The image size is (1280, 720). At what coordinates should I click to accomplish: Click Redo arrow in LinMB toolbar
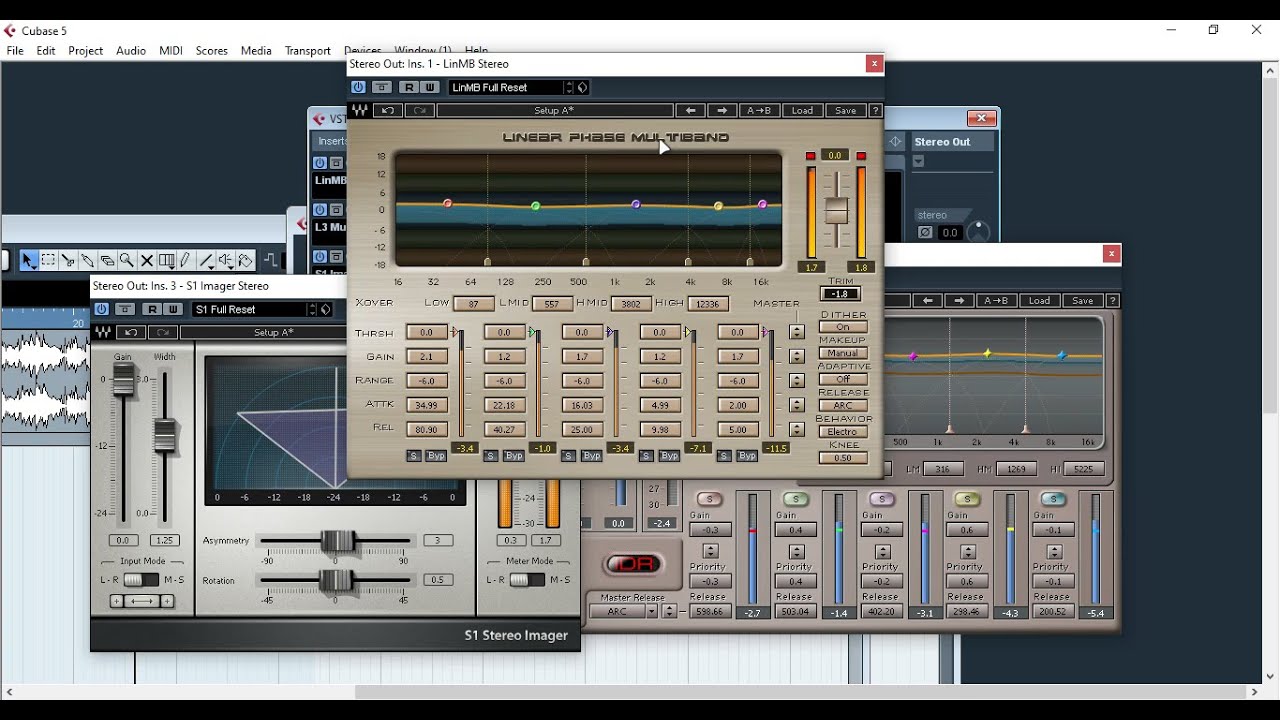tap(420, 111)
